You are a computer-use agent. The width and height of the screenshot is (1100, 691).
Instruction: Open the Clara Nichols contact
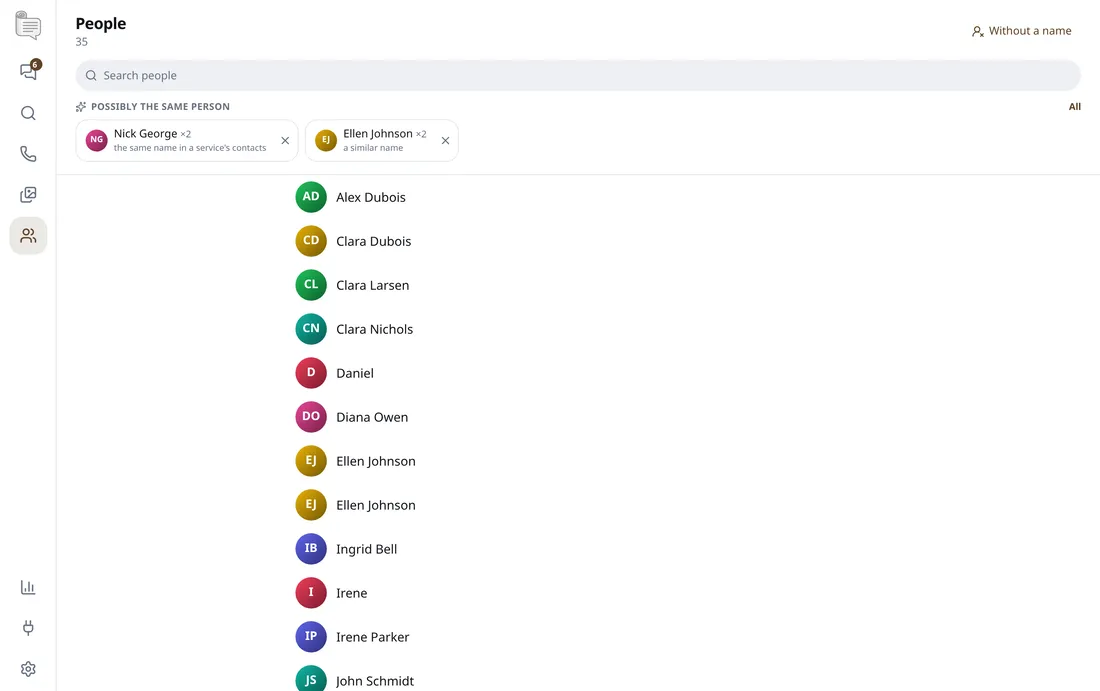[x=375, y=329]
